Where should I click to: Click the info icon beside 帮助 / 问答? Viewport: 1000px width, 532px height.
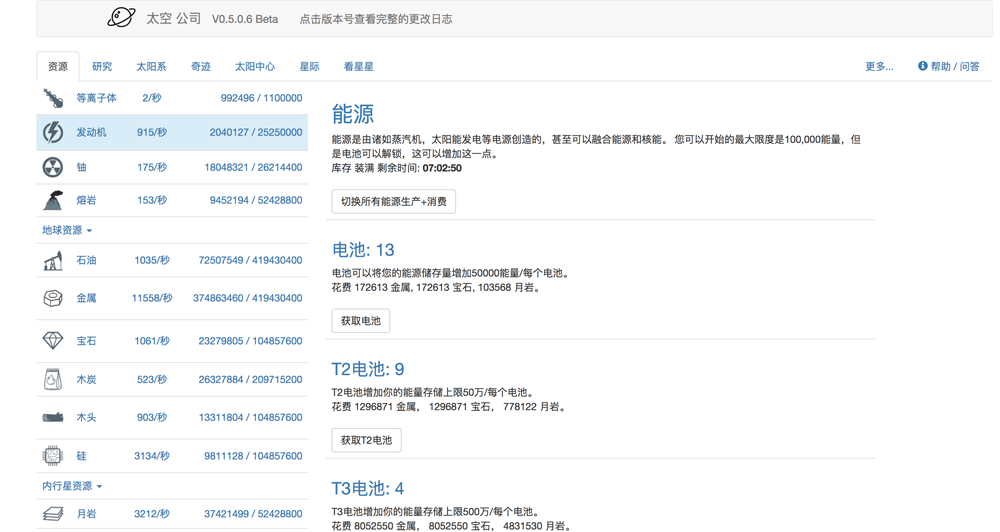[922, 66]
